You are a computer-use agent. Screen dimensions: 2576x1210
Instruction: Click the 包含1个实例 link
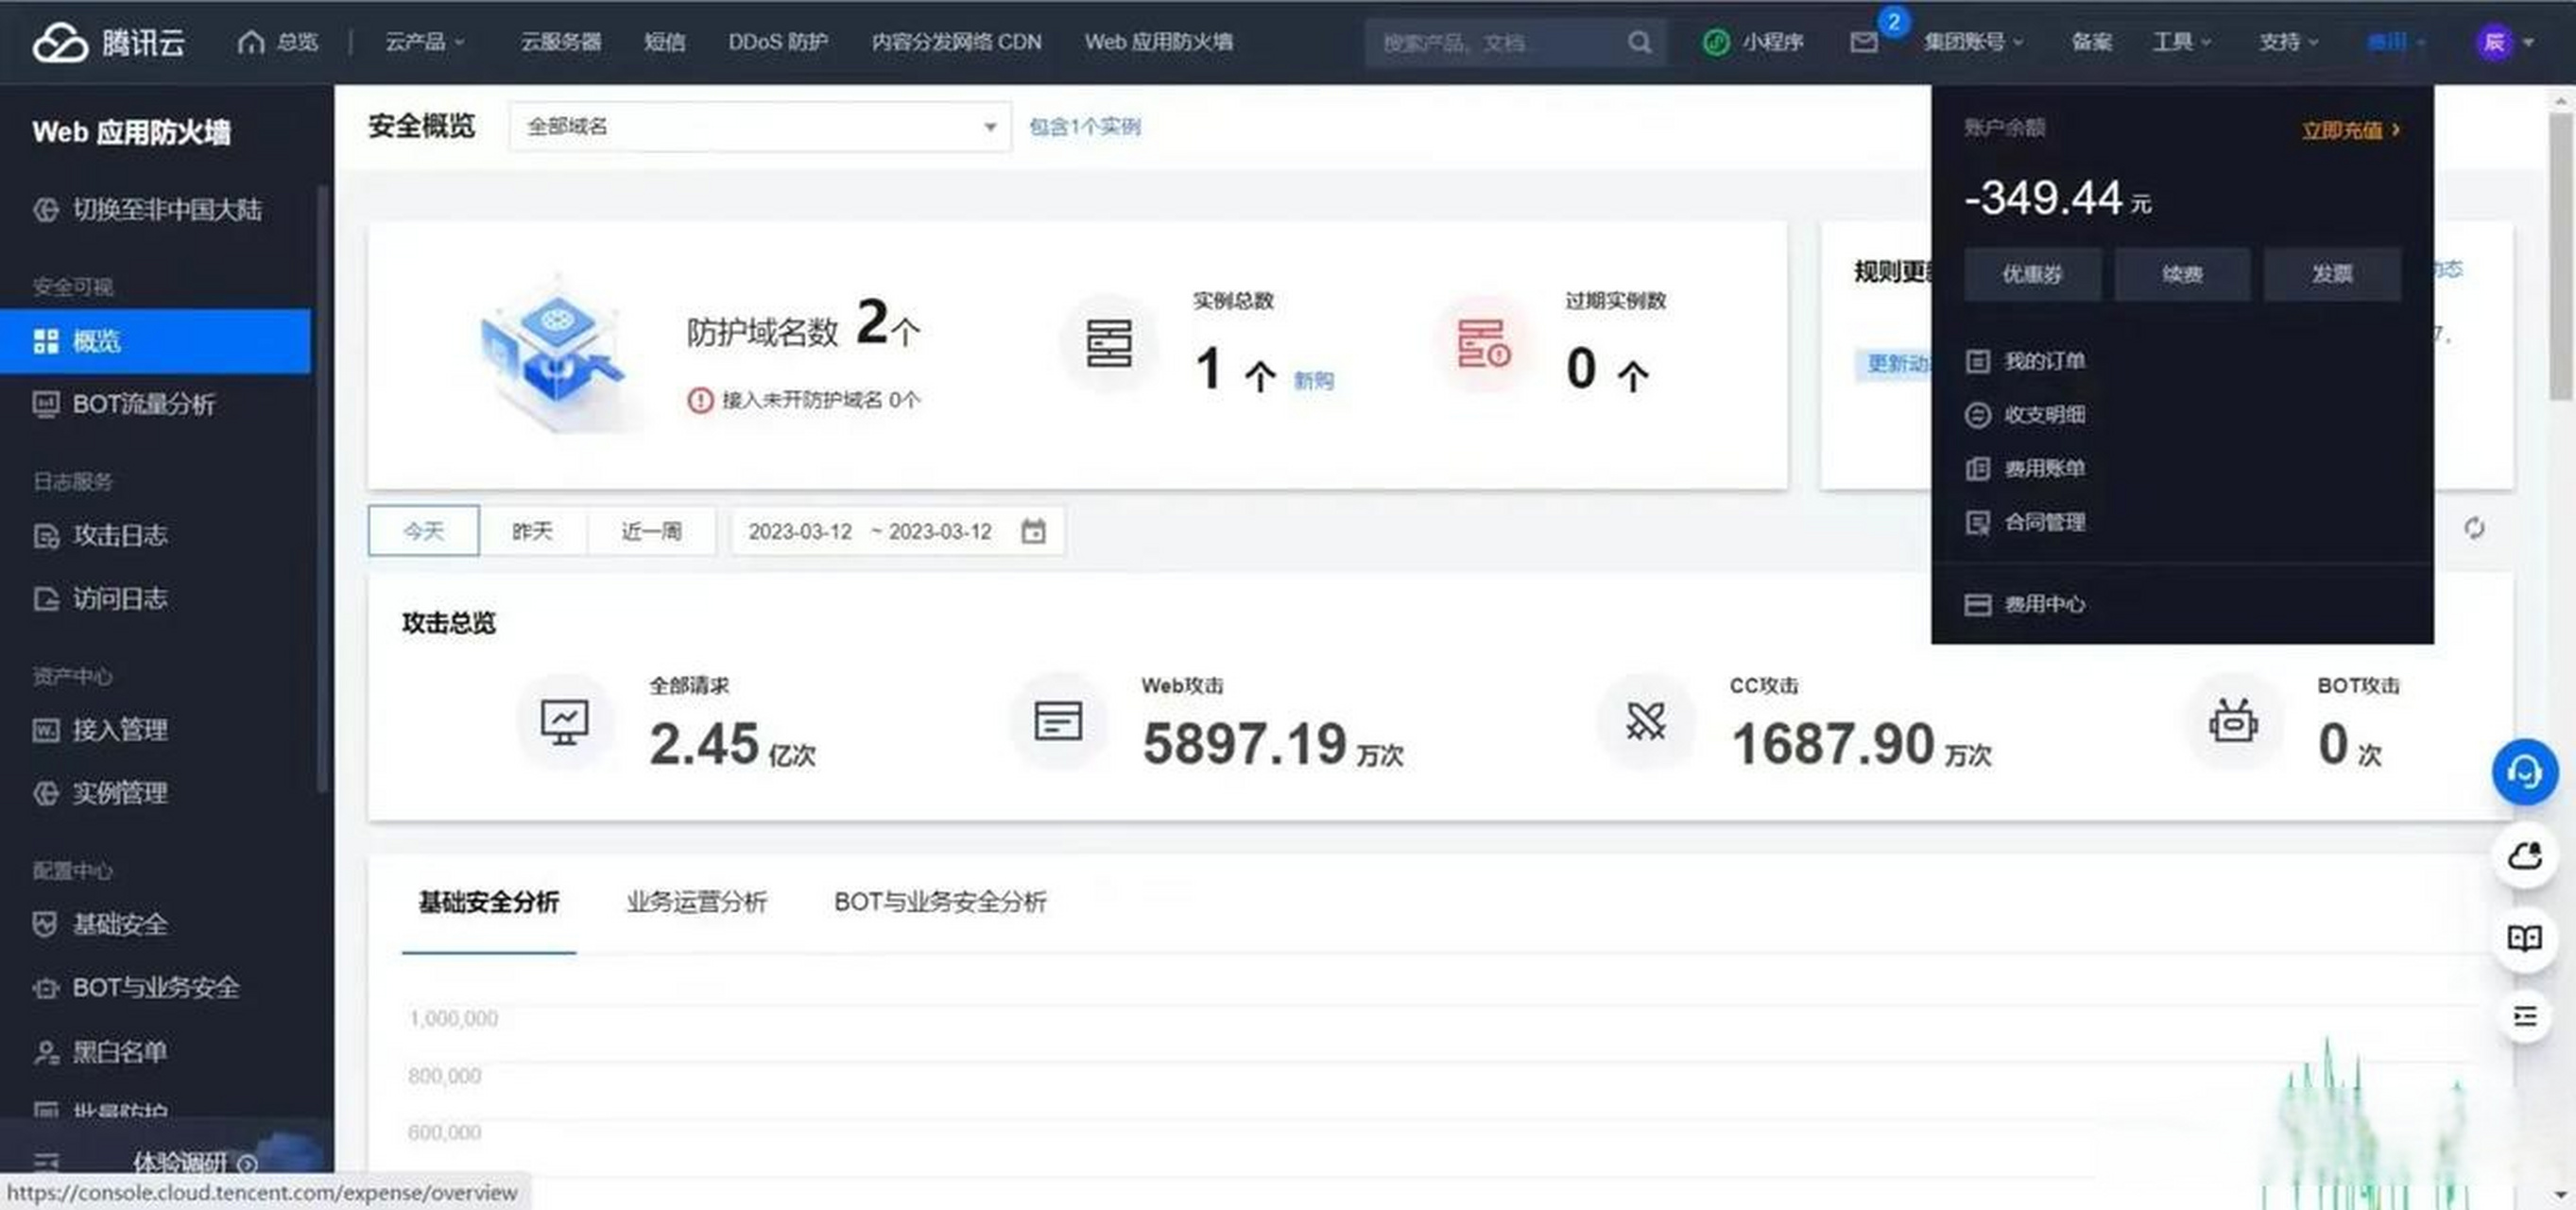(1085, 126)
